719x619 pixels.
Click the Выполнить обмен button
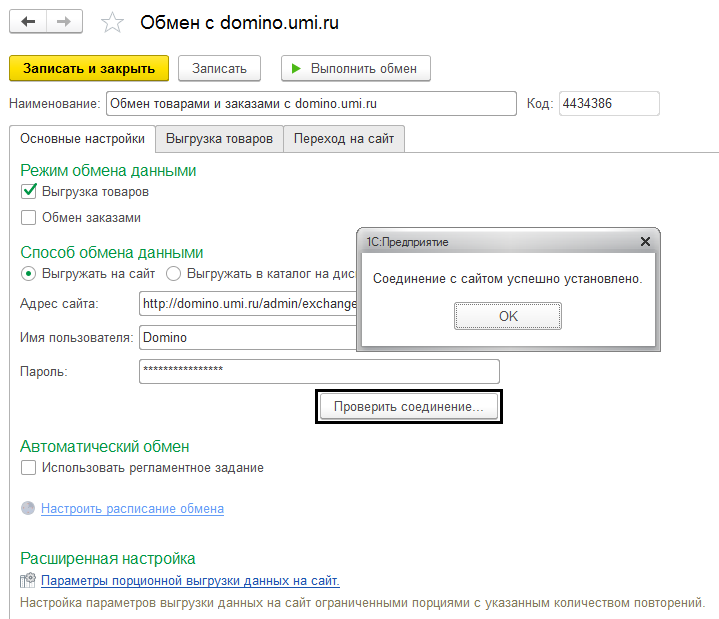click(x=356, y=68)
